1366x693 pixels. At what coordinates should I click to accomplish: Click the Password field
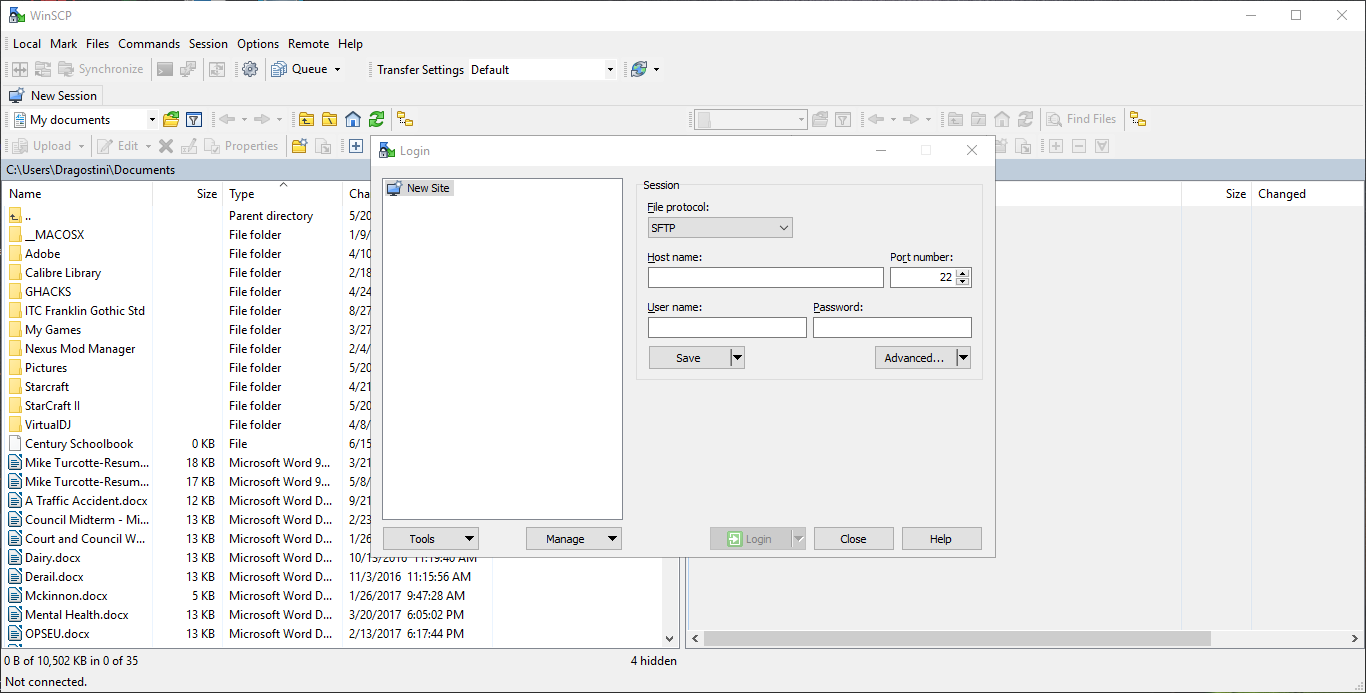(x=892, y=328)
